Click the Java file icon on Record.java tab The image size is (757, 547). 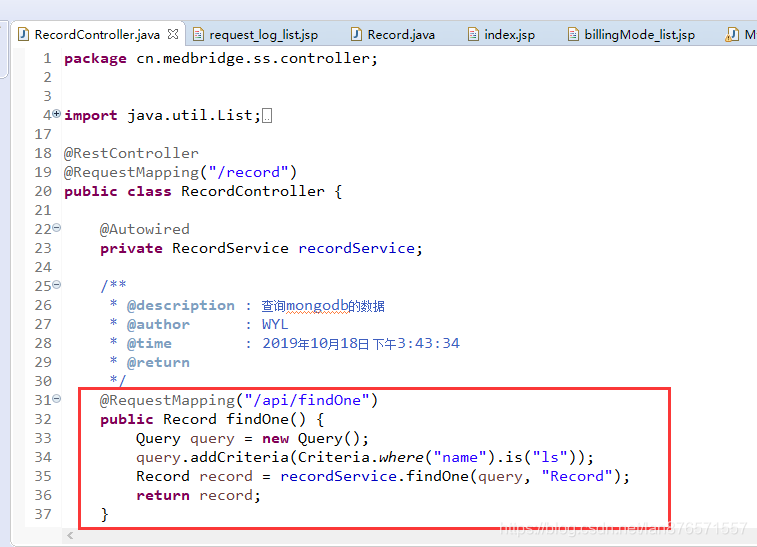pyautogui.click(x=356, y=34)
